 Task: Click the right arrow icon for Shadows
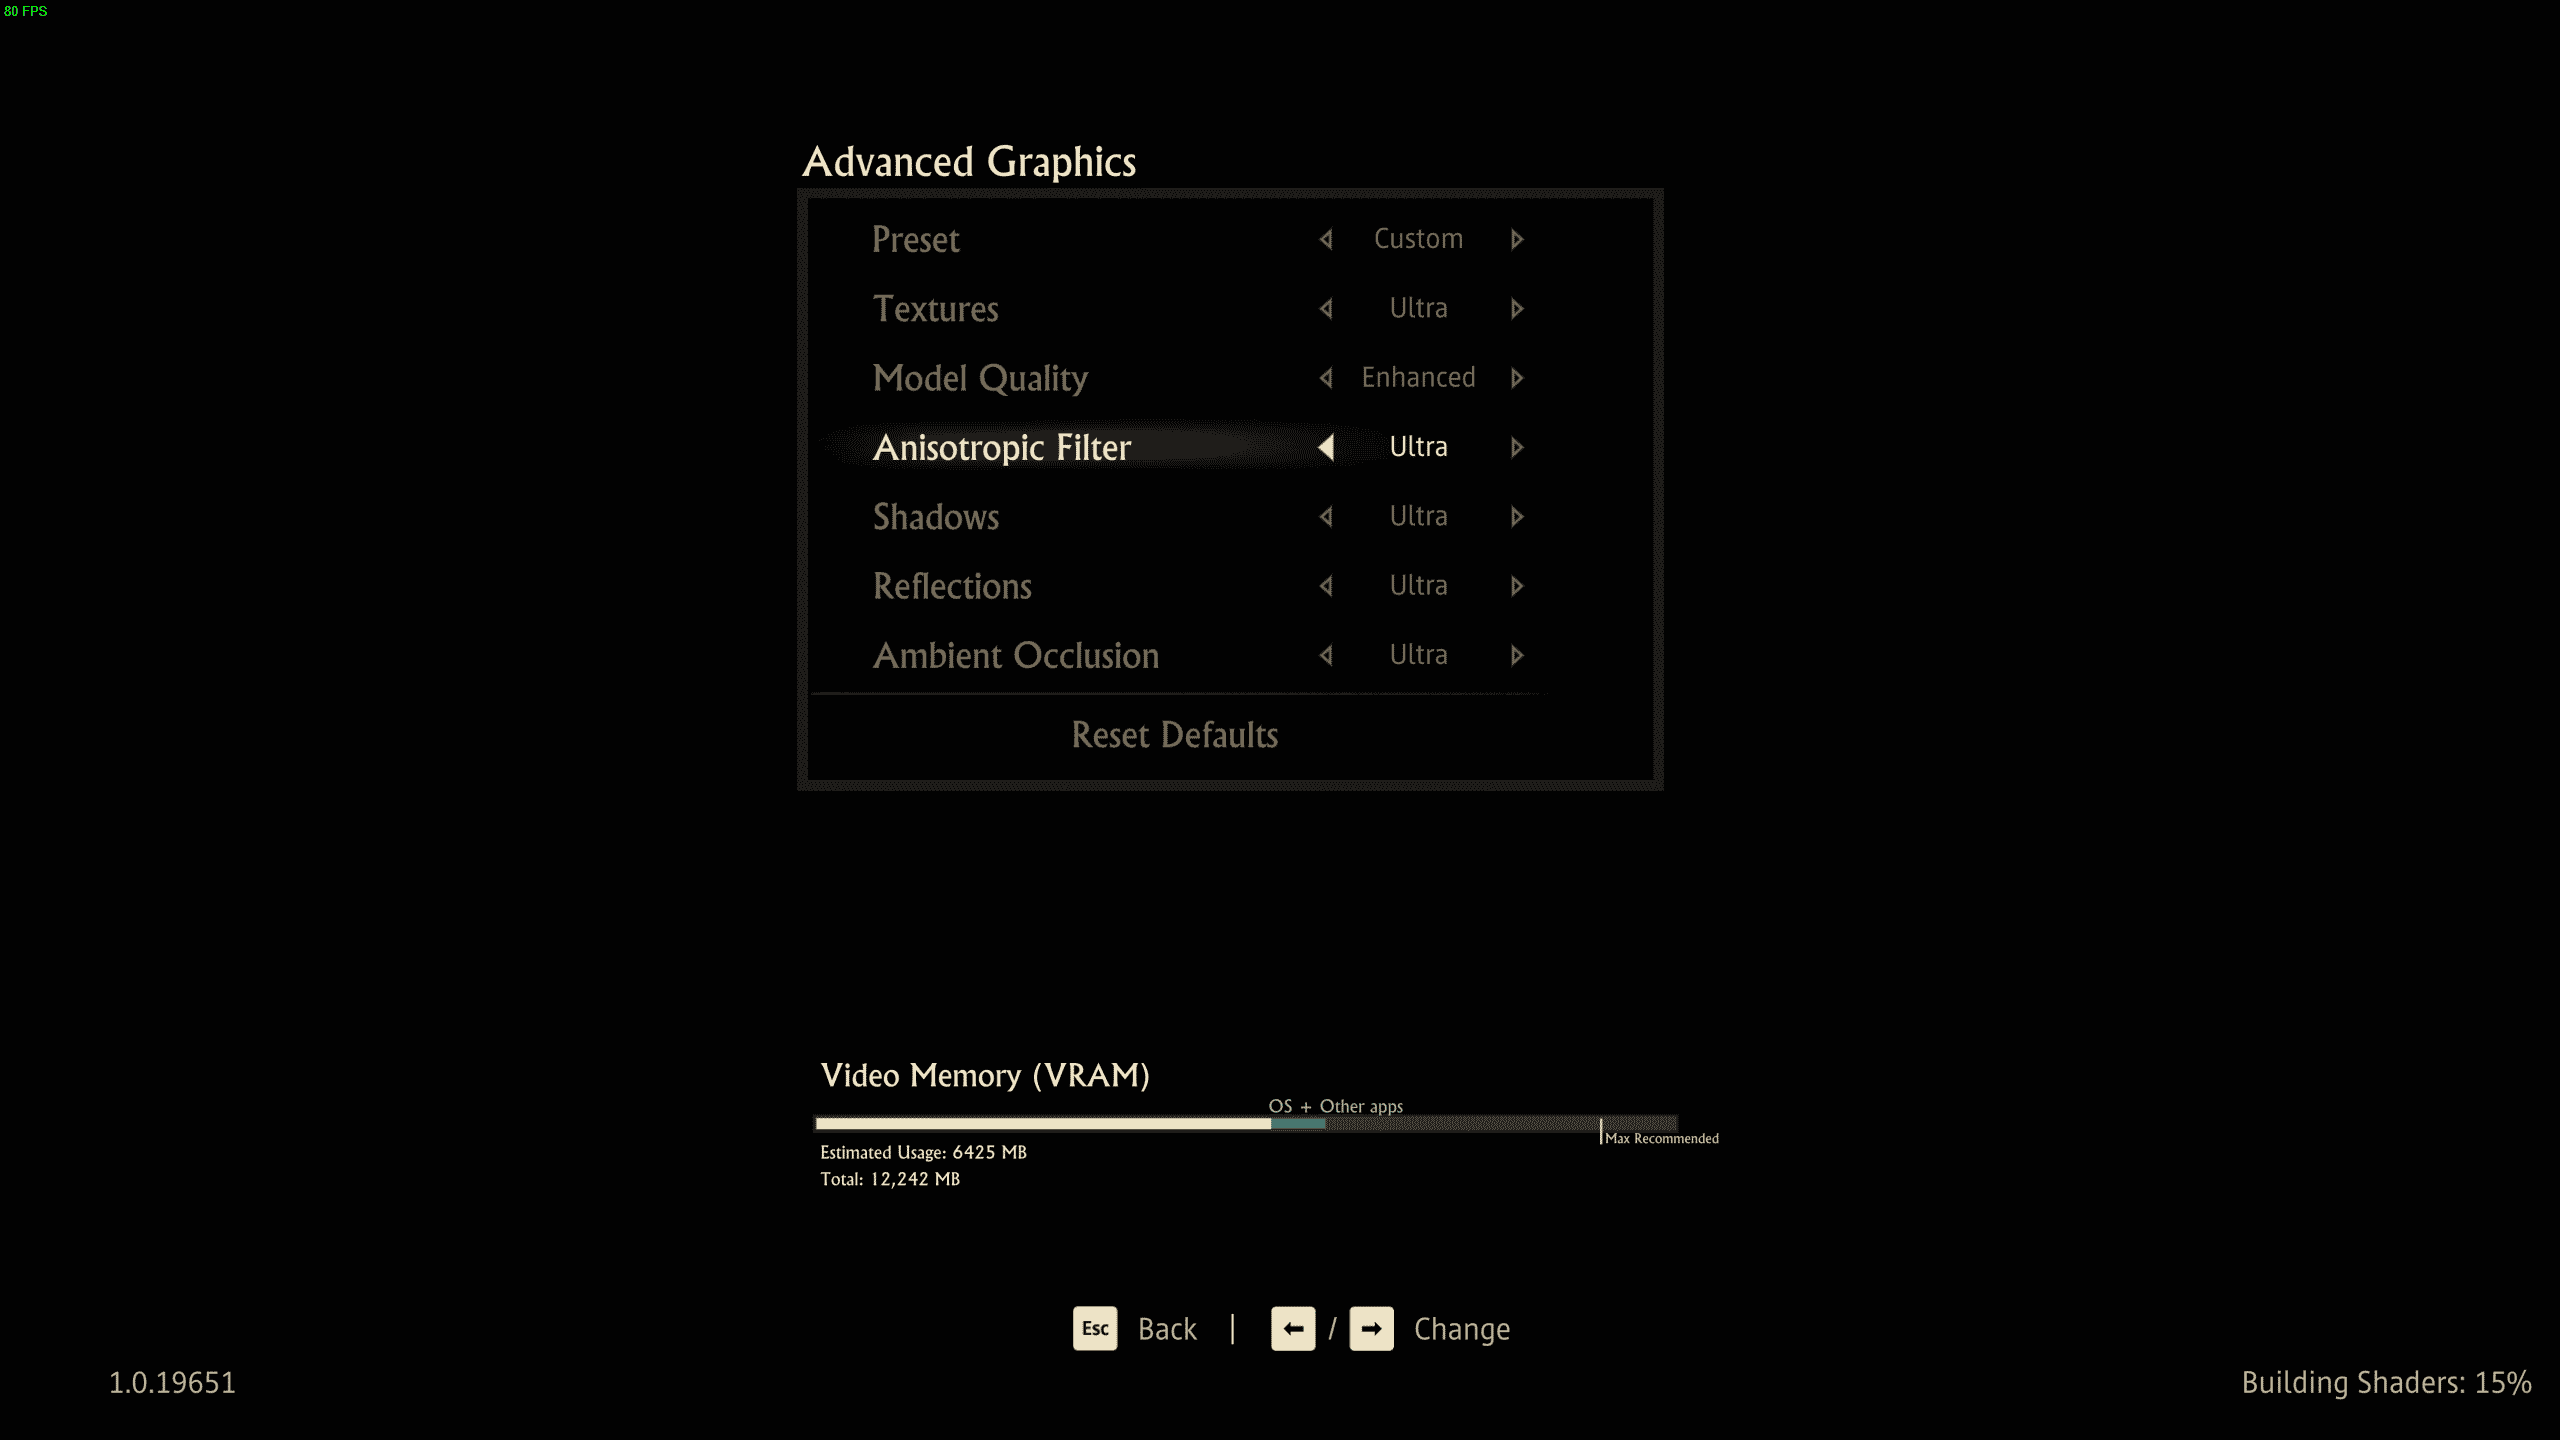click(x=1516, y=515)
